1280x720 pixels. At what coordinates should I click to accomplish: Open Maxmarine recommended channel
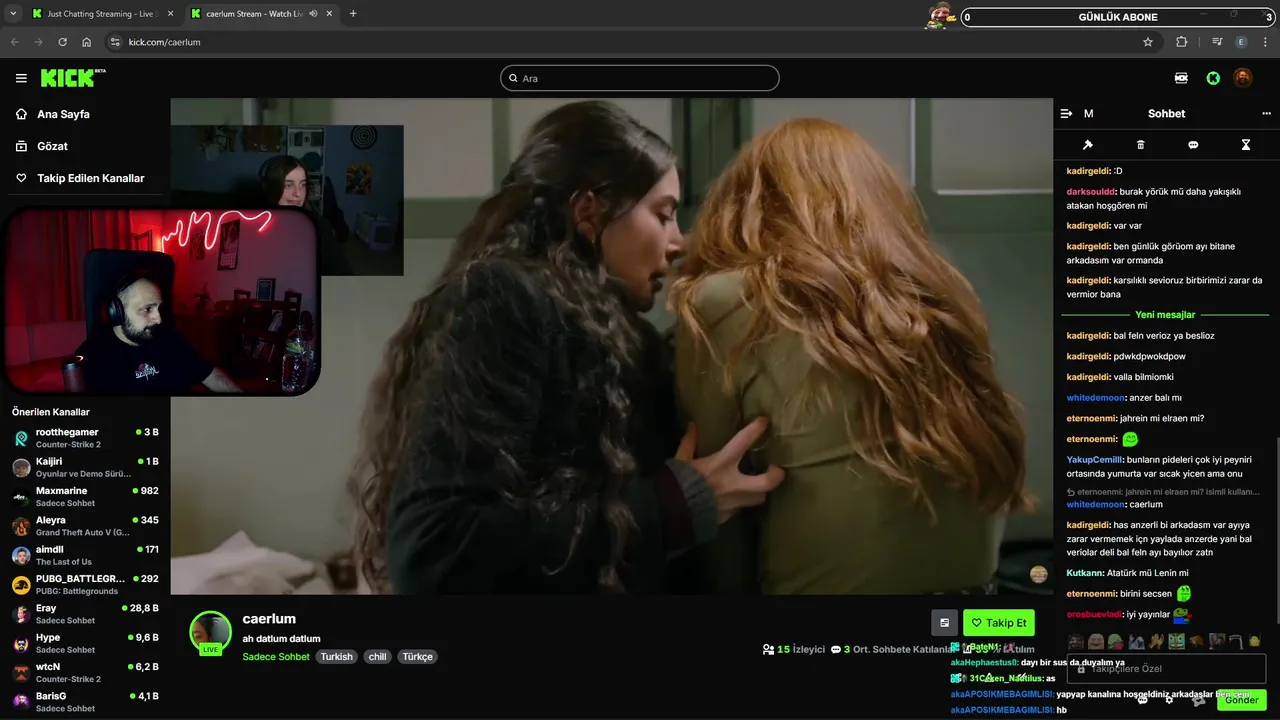[x=86, y=497]
